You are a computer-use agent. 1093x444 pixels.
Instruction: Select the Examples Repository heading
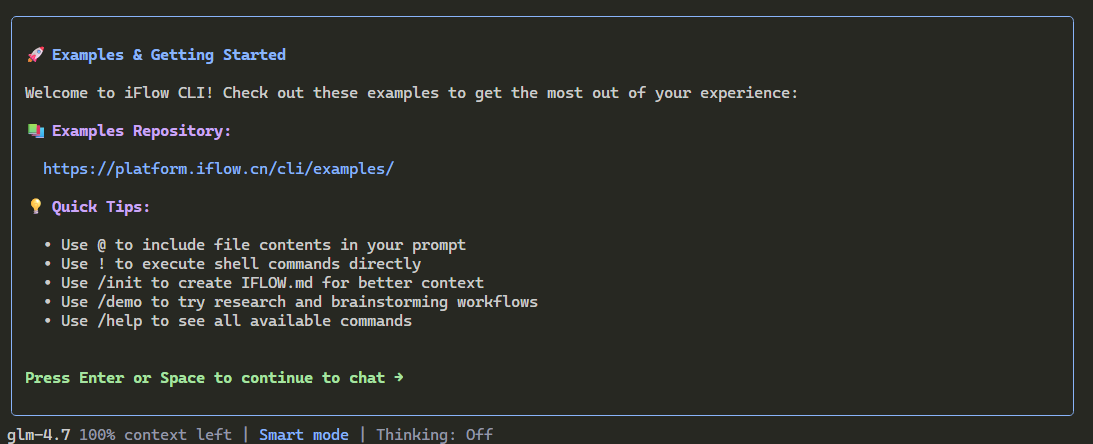click(x=142, y=131)
